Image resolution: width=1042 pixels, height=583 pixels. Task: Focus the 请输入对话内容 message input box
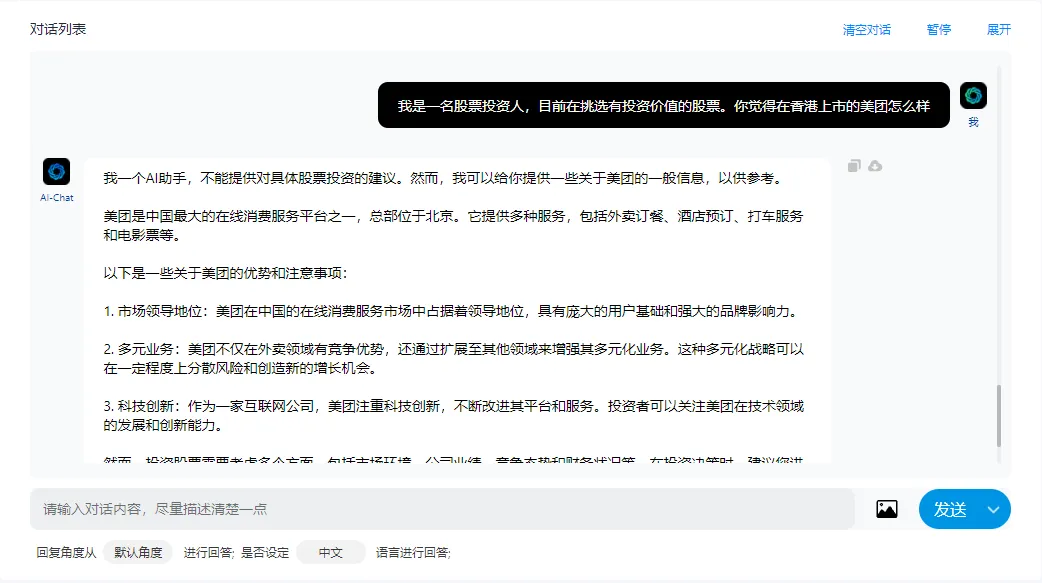tap(442, 509)
